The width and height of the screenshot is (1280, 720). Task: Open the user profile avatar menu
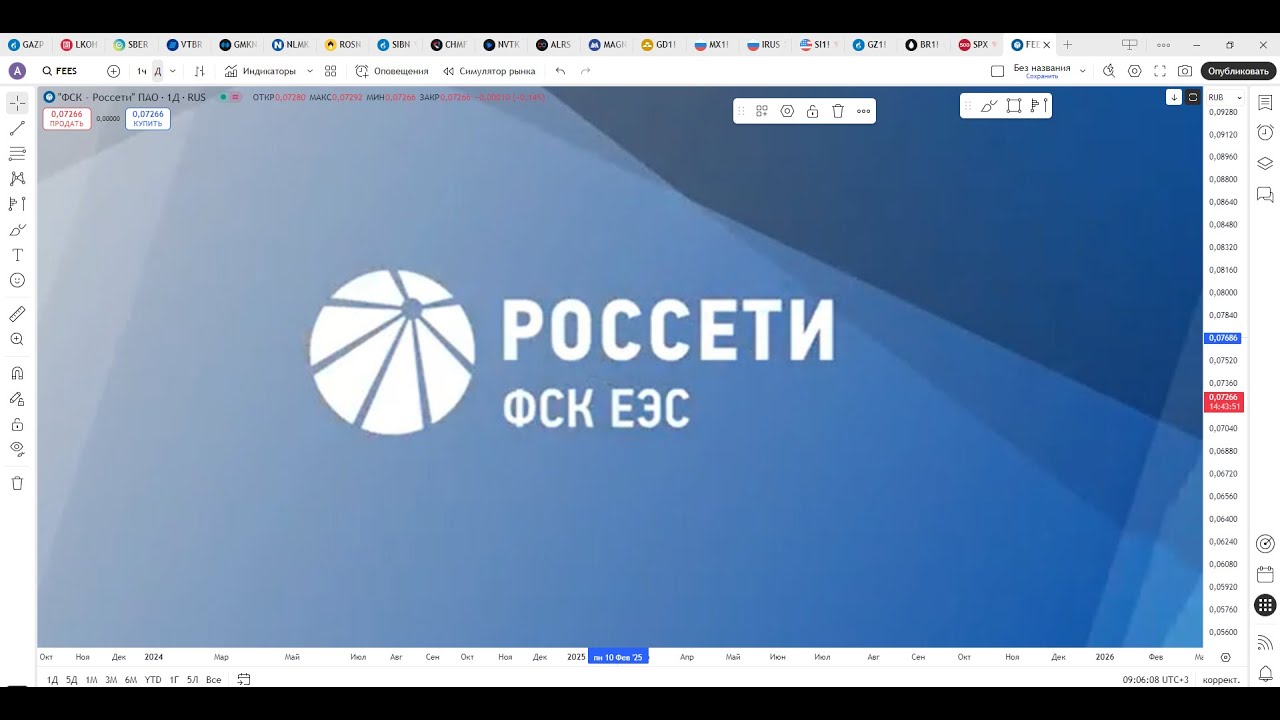[x=17, y=71]
